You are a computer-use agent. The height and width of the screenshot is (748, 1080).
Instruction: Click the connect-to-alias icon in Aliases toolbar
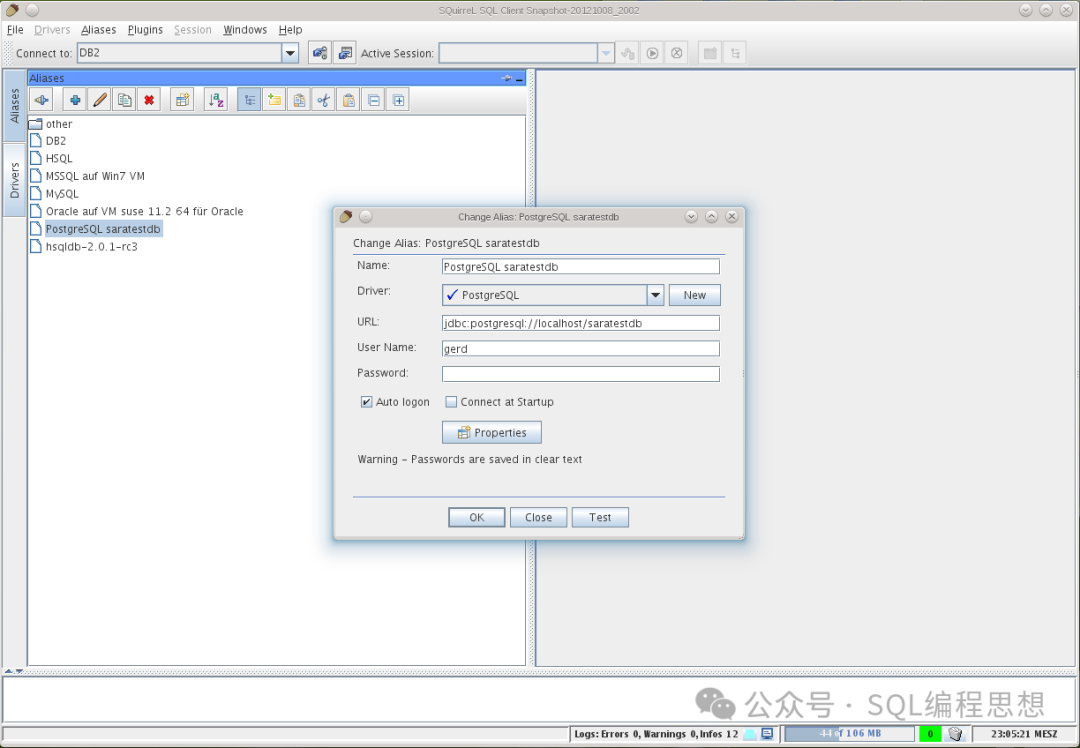pyautogui.click(x=41, y=100)
